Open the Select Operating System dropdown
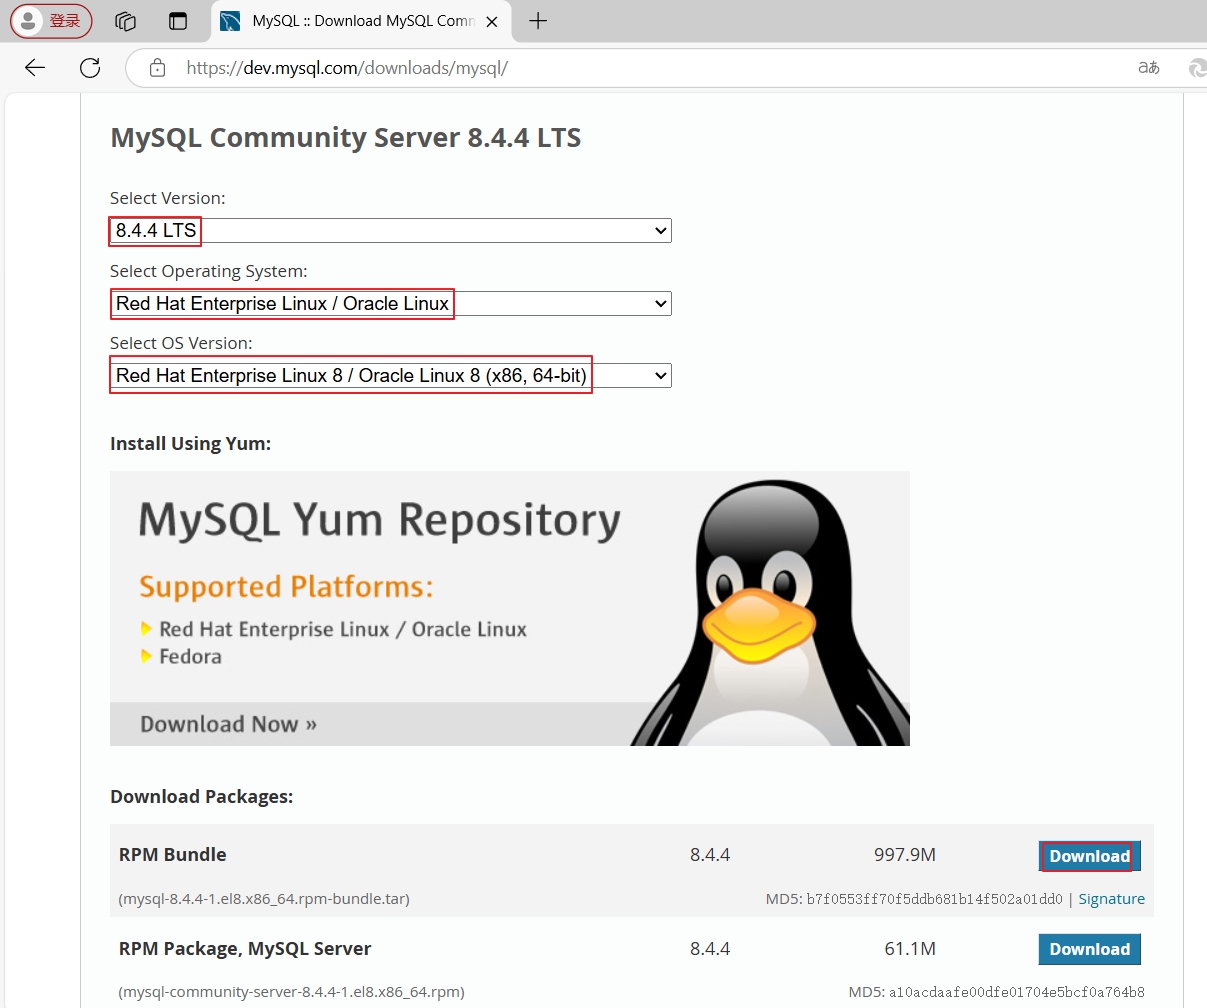 point(391,303)
